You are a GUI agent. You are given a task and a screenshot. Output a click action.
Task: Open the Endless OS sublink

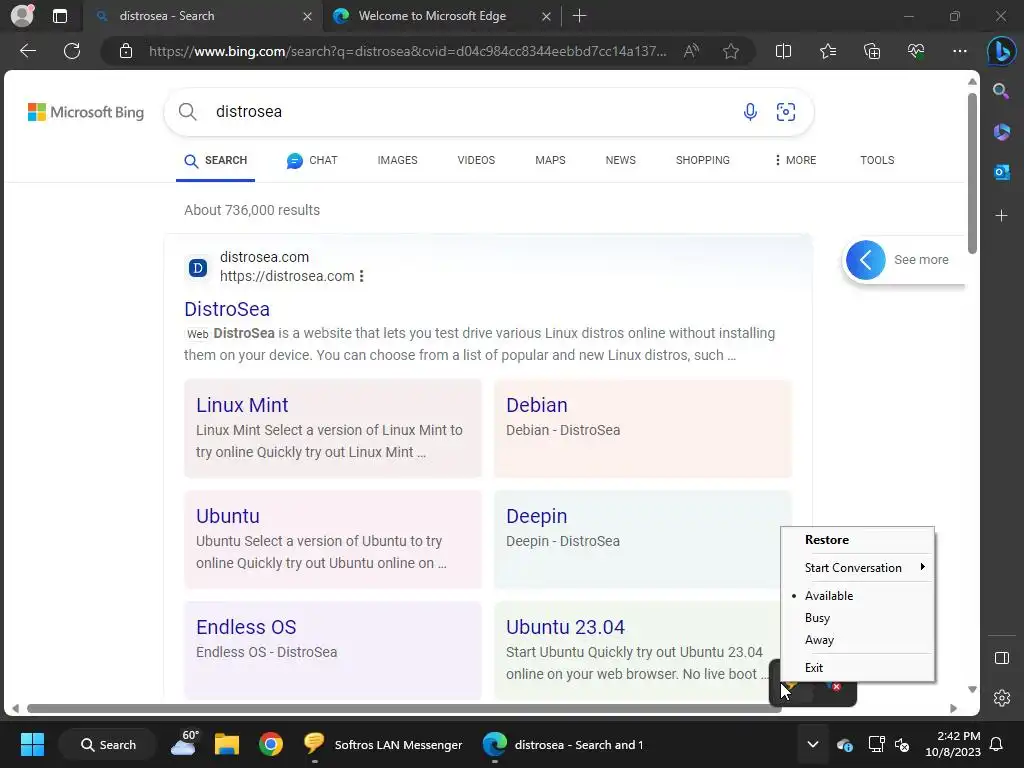246,627
